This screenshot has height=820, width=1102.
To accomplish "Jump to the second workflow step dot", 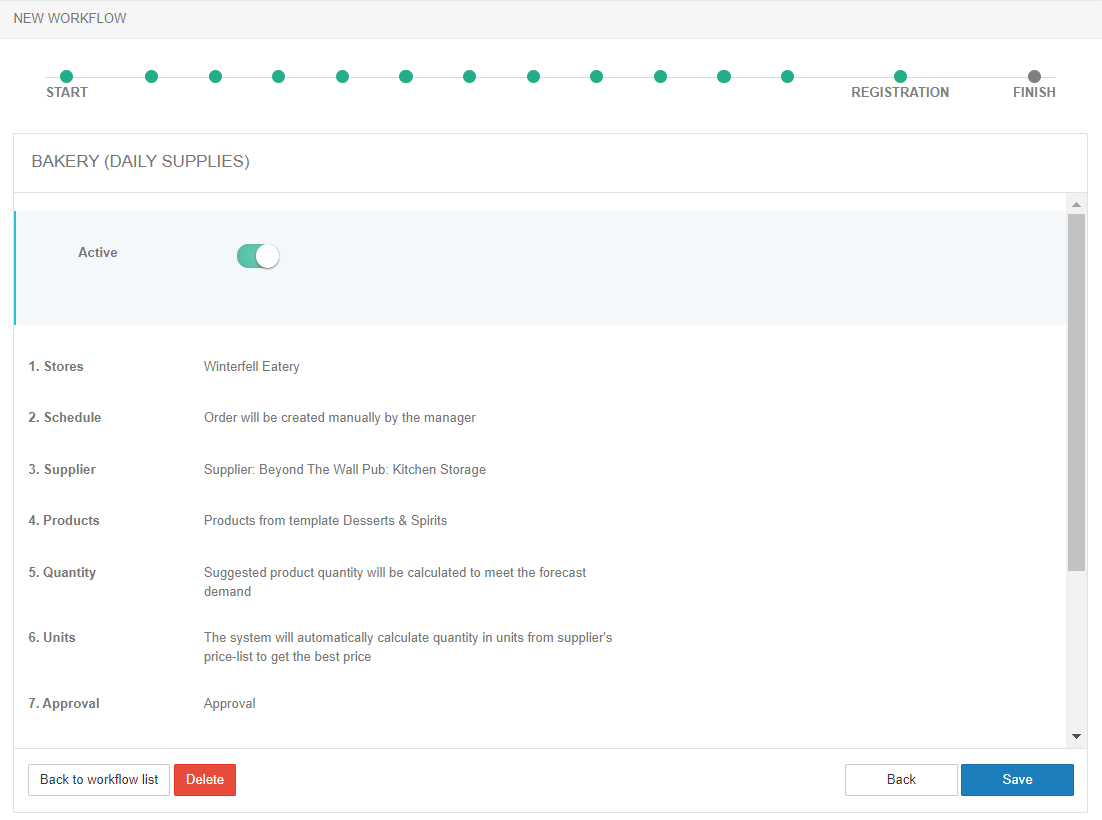I will 151,76.
